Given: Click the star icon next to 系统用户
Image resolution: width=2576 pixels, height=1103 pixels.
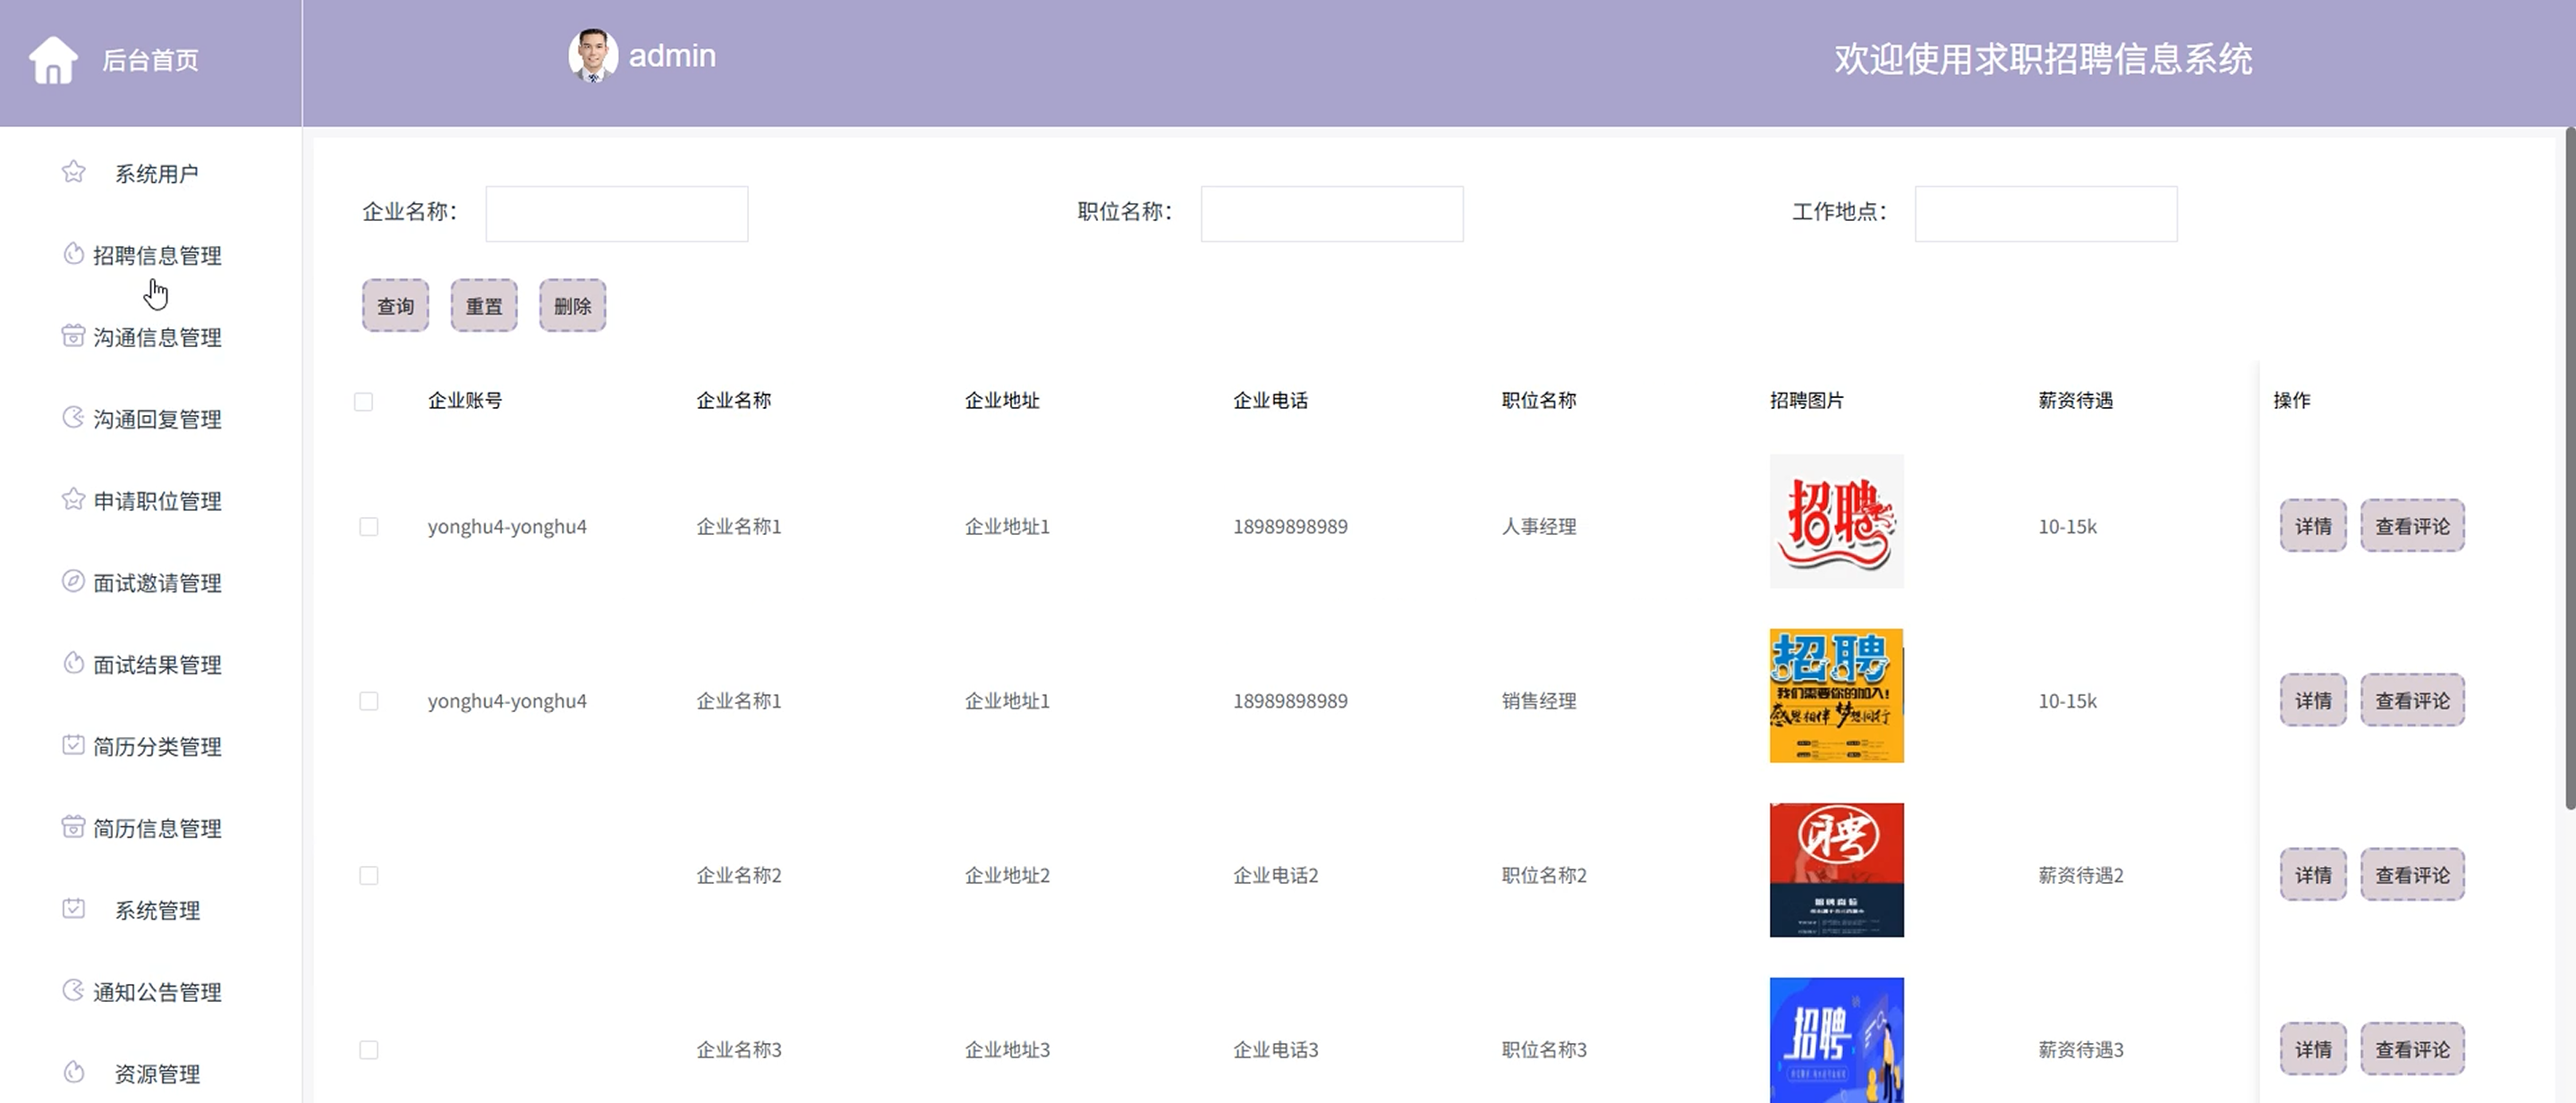Looking at the screenshot, I should point(73,172).
